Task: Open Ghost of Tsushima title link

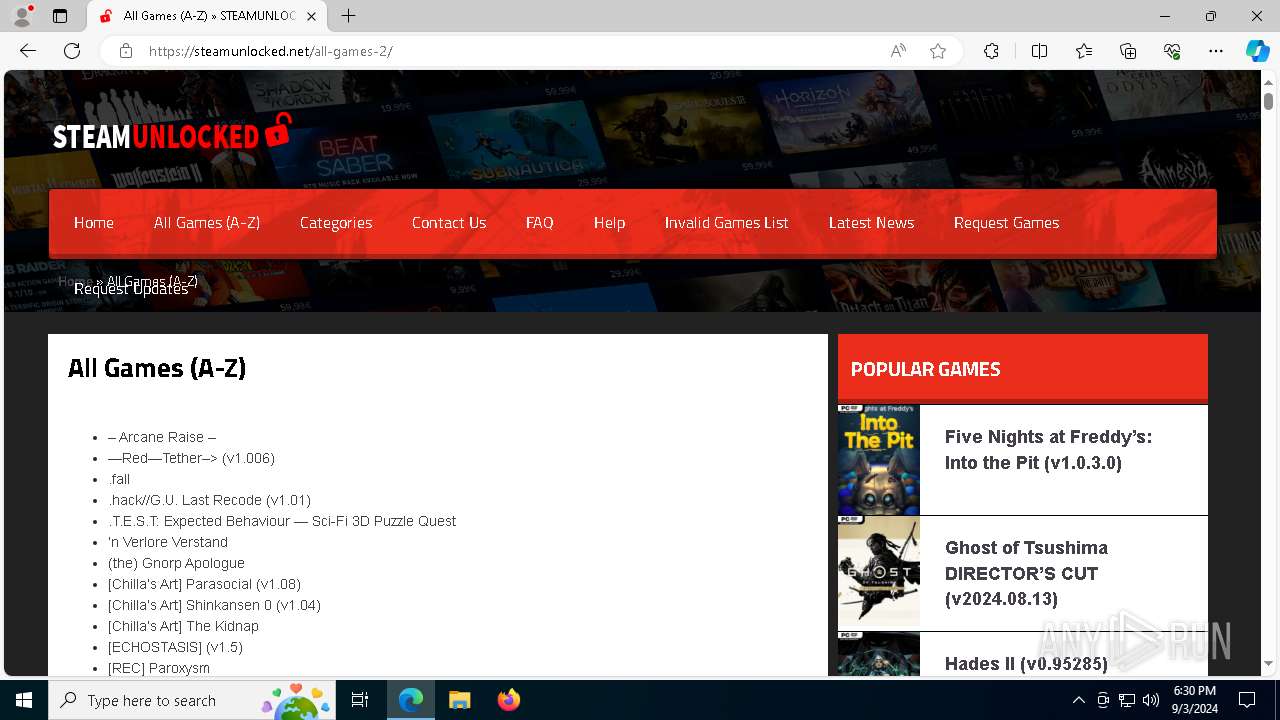Action: click(1026, 573)
